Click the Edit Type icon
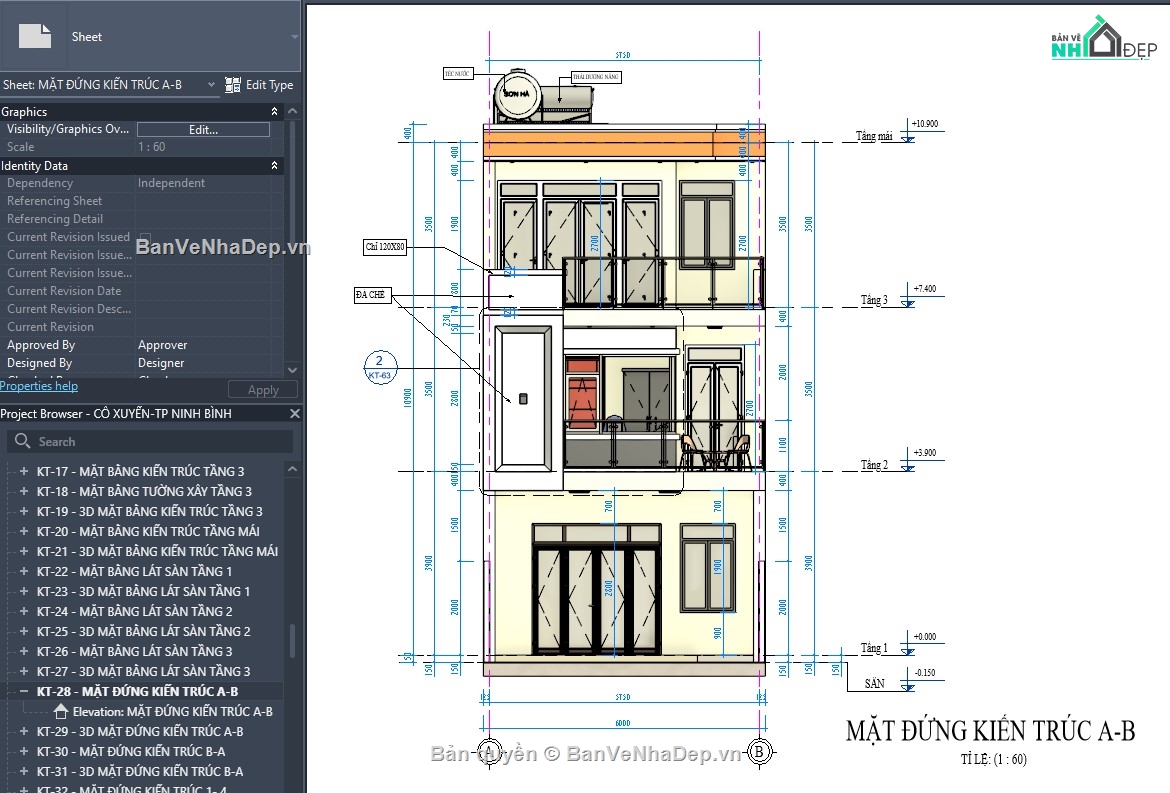 (x=233, y=85)
